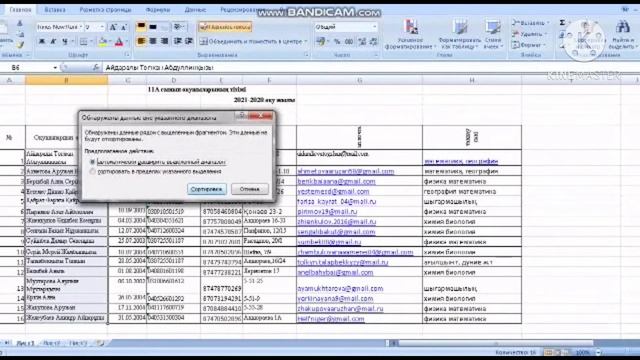Click the Percent Style icon
This screenshot has width=640, height=360.
click(337, 42)
